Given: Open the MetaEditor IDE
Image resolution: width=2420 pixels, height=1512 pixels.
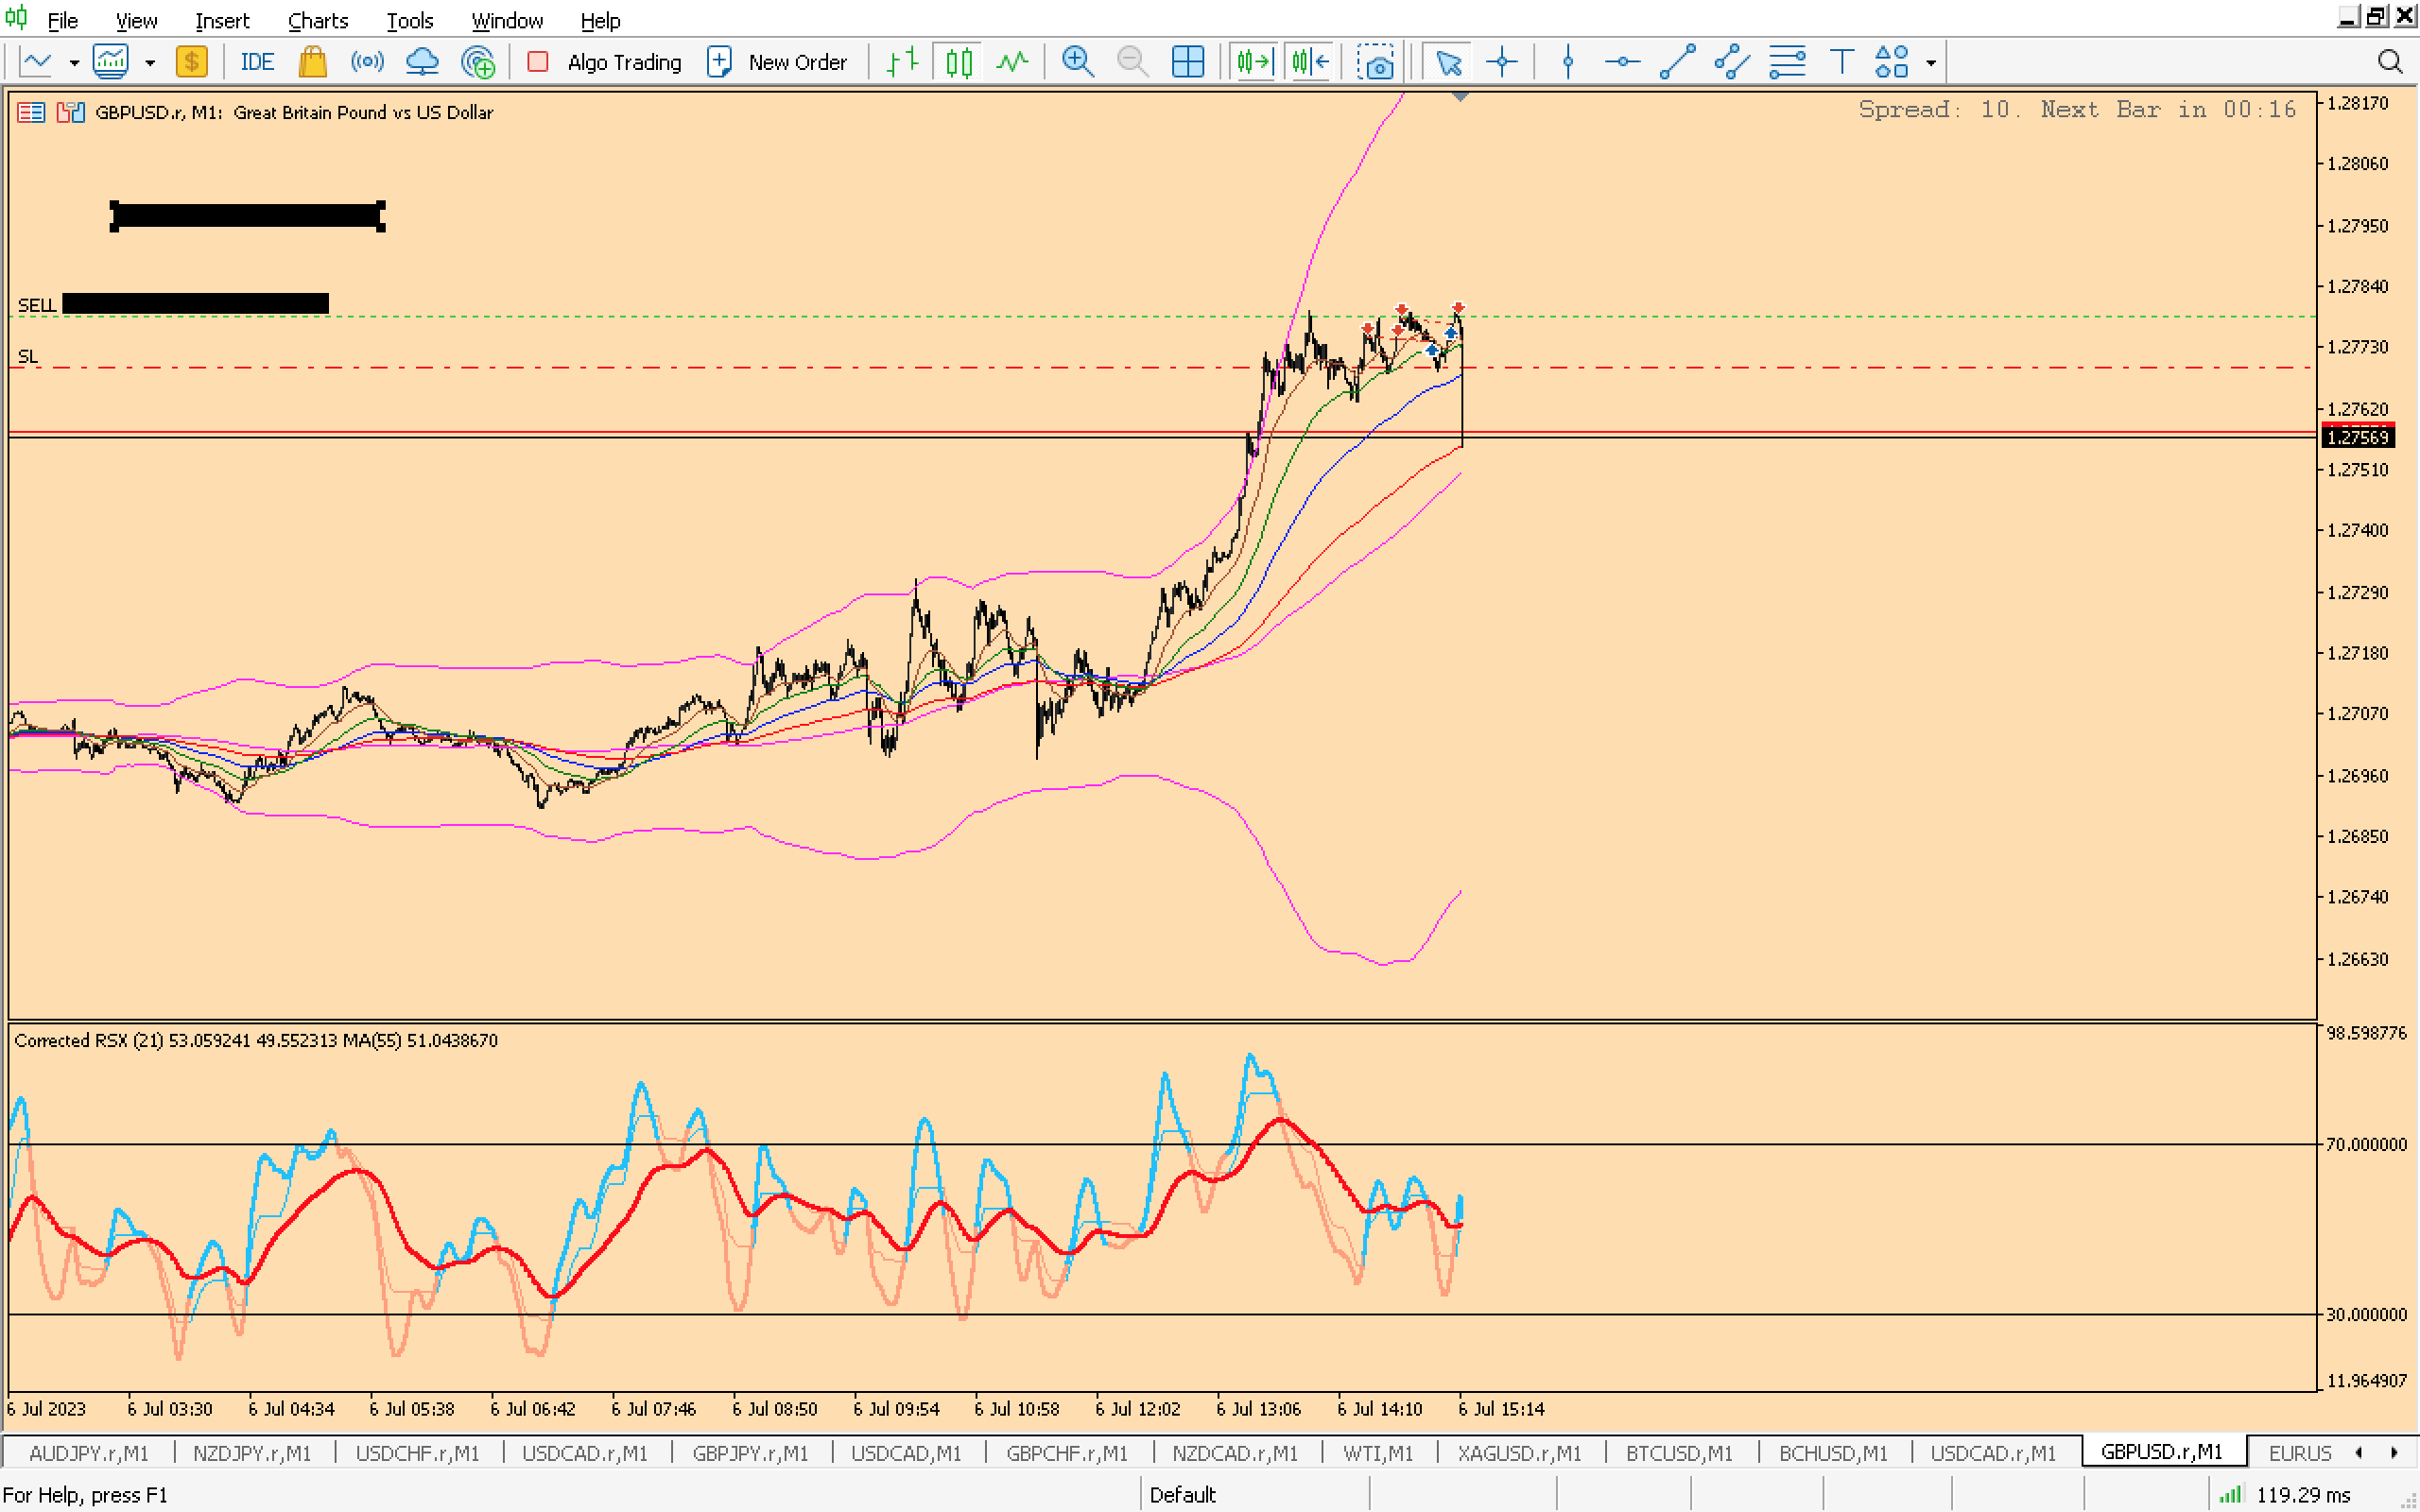Looking at the screenshot, I should [x=257, y=62].
